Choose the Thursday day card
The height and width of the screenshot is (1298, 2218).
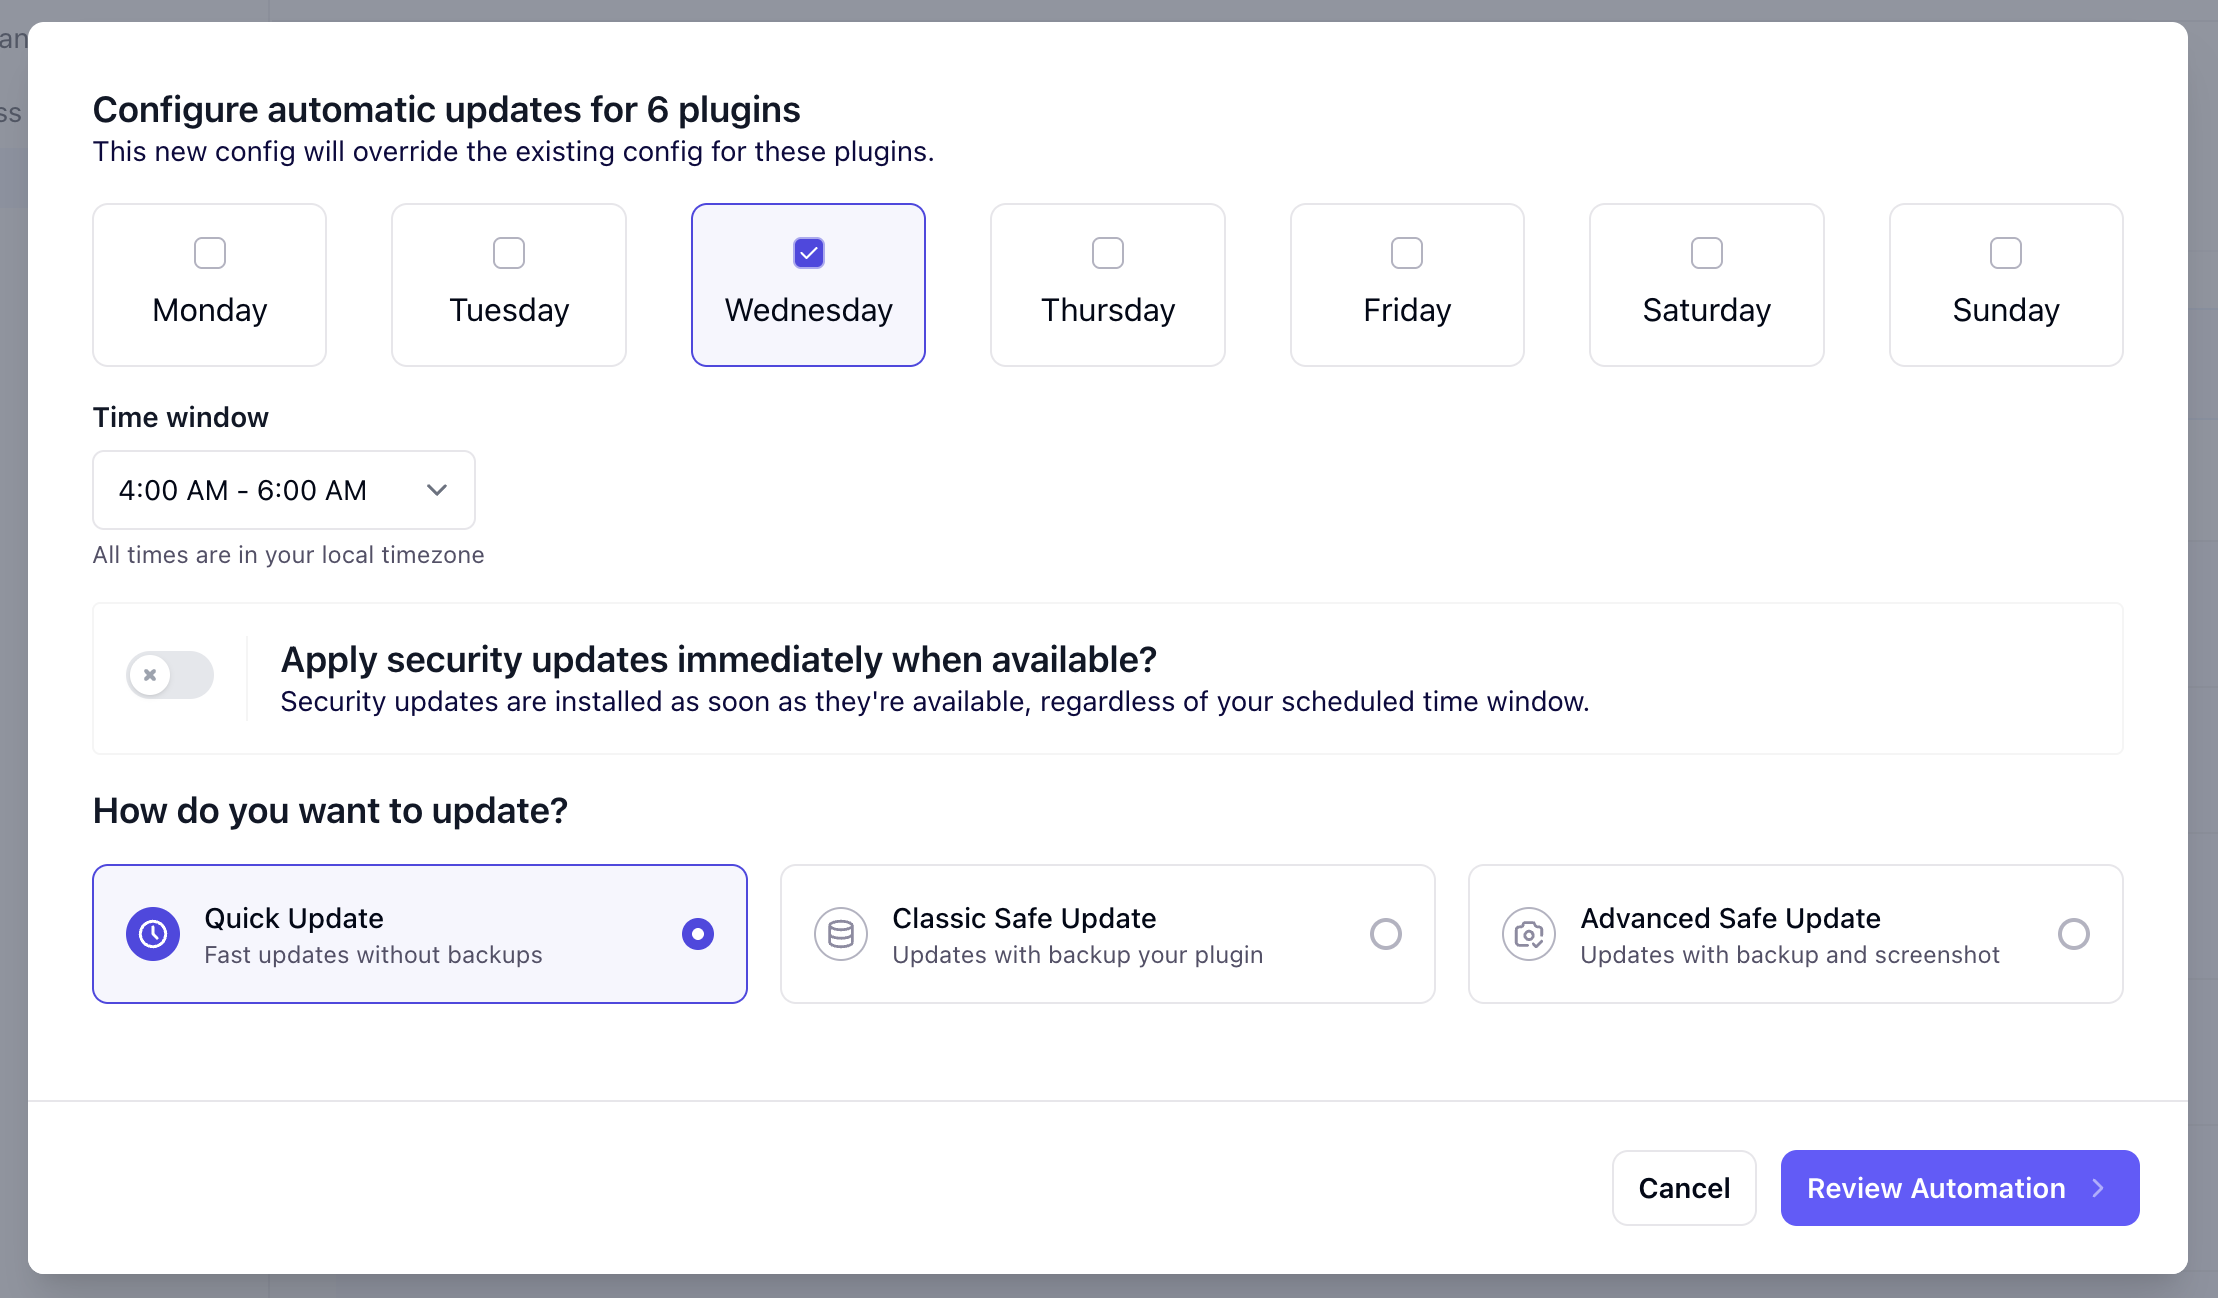click(x=1108, y=285)
